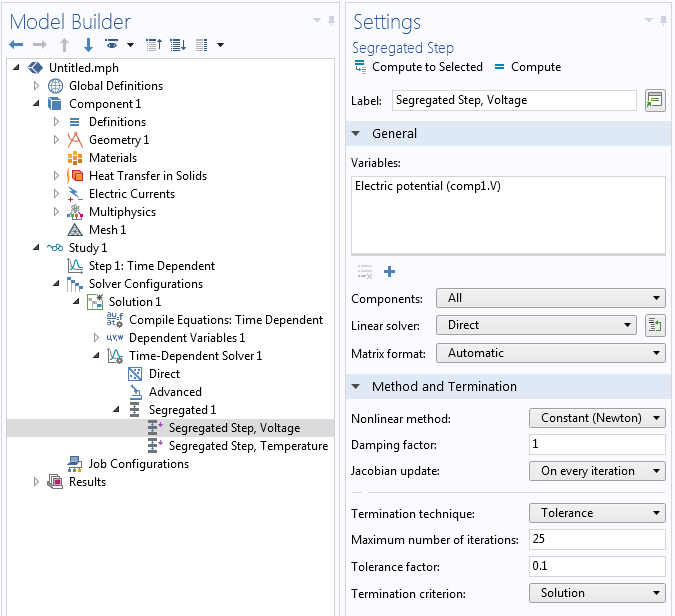Viewport: 675px width, 616px height.
Task: Click the linear solver go-to-source icon
Action: 655,325
